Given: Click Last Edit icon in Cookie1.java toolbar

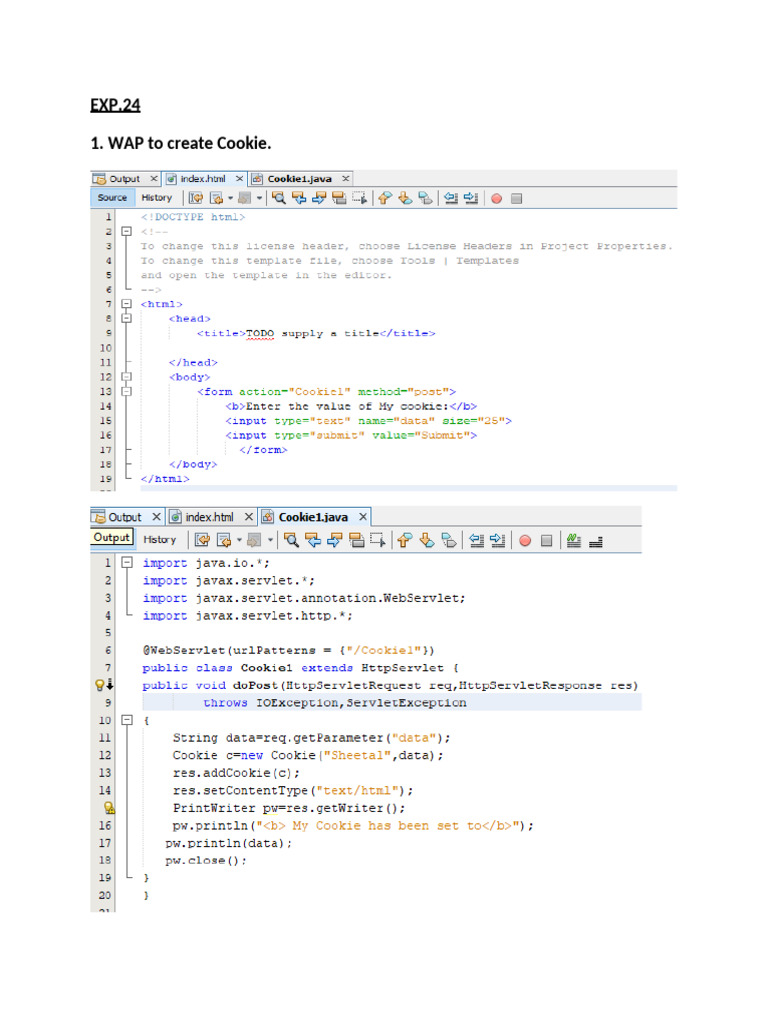Looking at the screenshot, I should (x=202, y=540).
